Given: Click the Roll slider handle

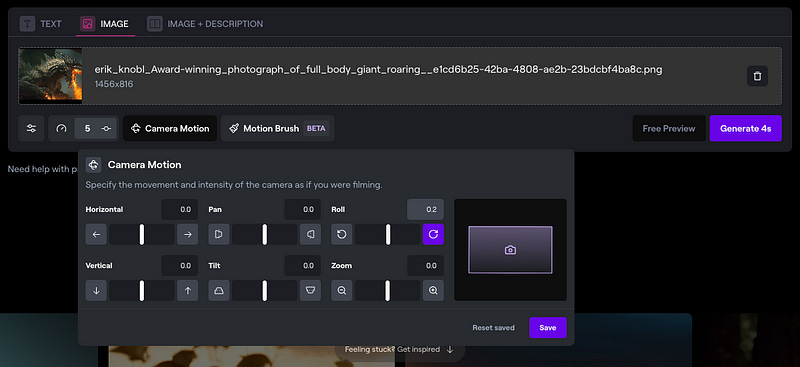Looking at the screenshot, I should tap(388, 234).
